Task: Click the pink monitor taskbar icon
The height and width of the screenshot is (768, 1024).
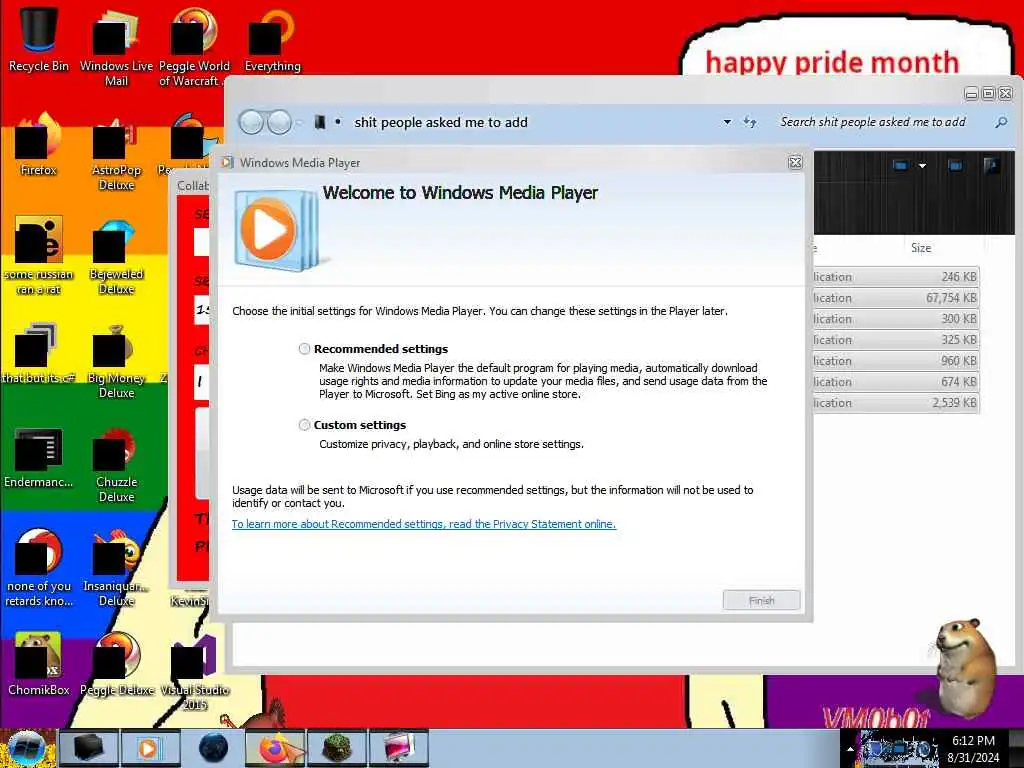Action: click(399, 748)
